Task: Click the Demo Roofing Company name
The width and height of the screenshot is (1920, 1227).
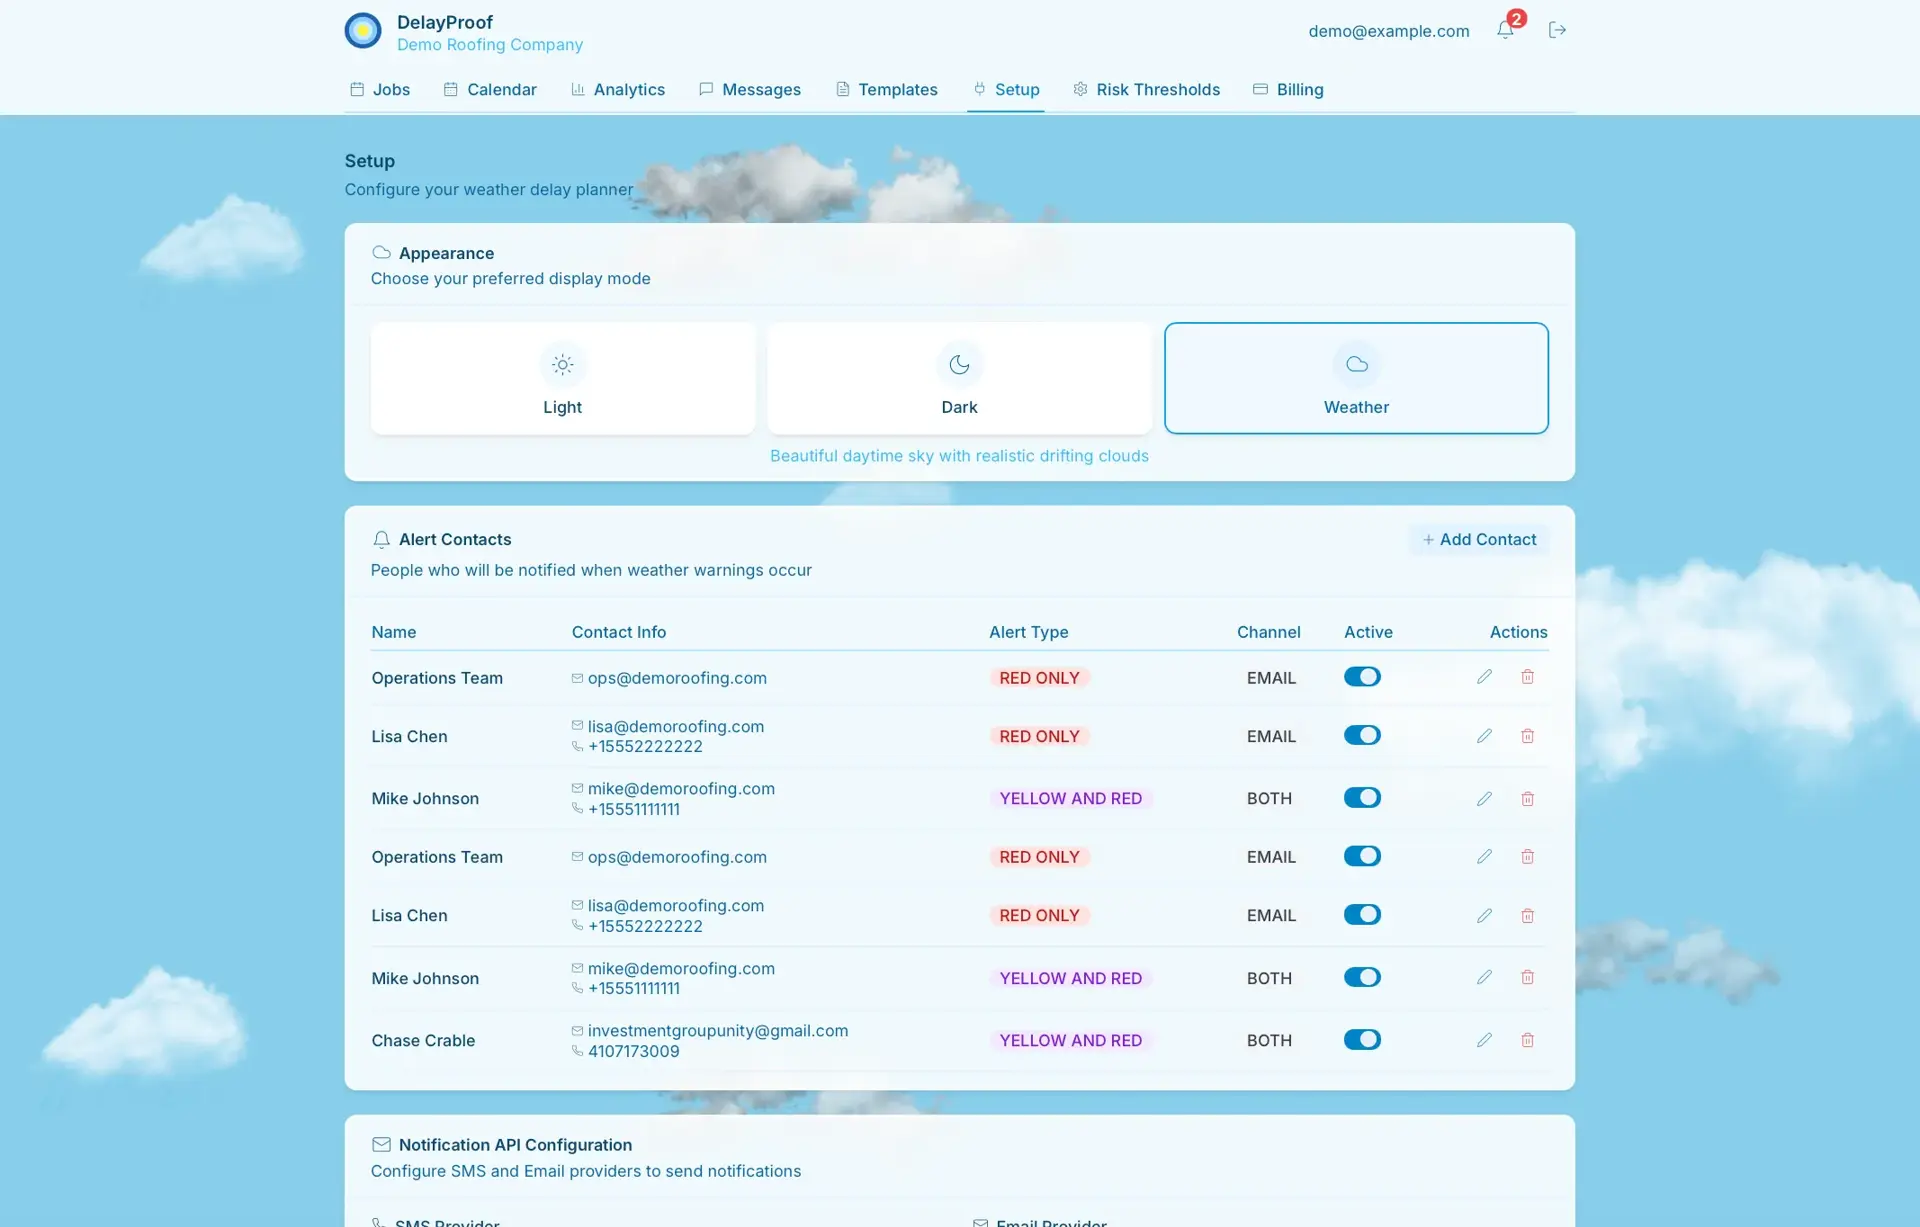Action: 490,45
